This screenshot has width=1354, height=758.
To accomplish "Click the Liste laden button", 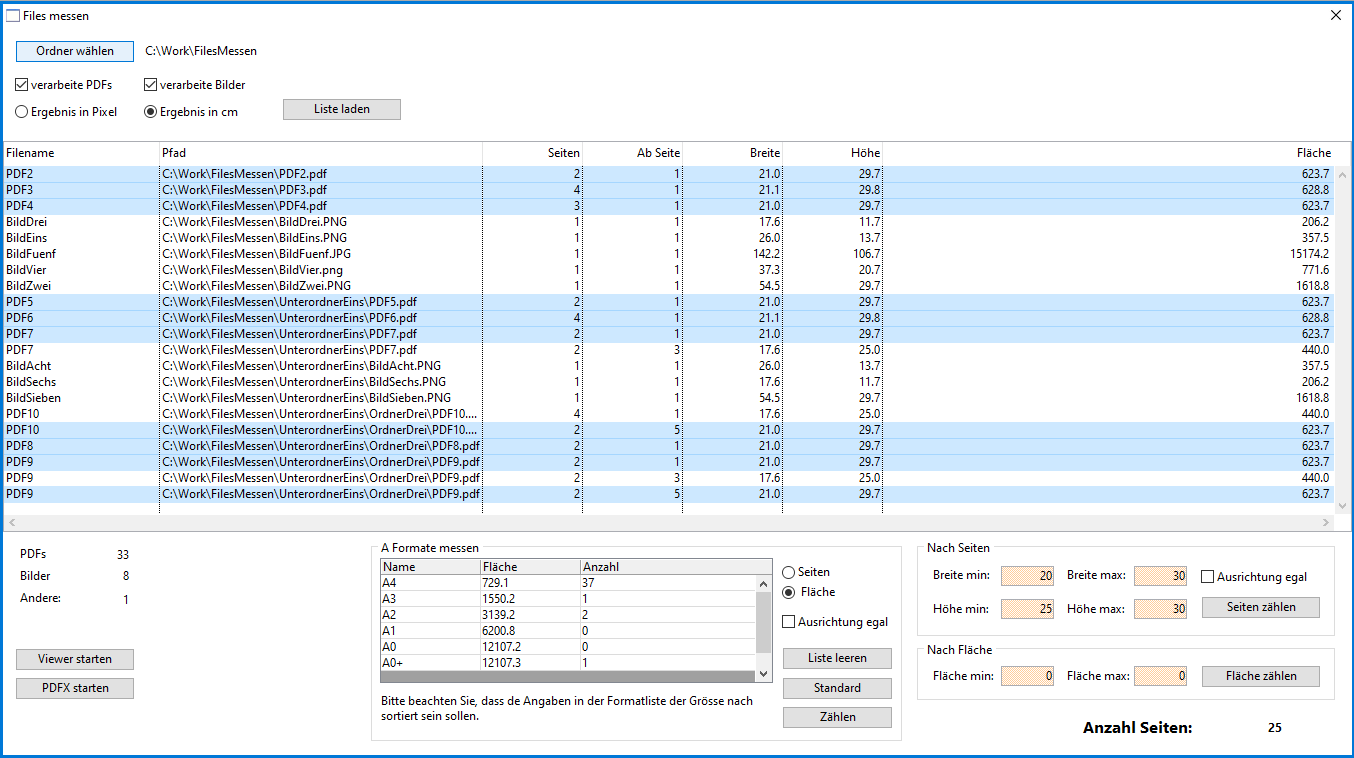I will point(342,109).
